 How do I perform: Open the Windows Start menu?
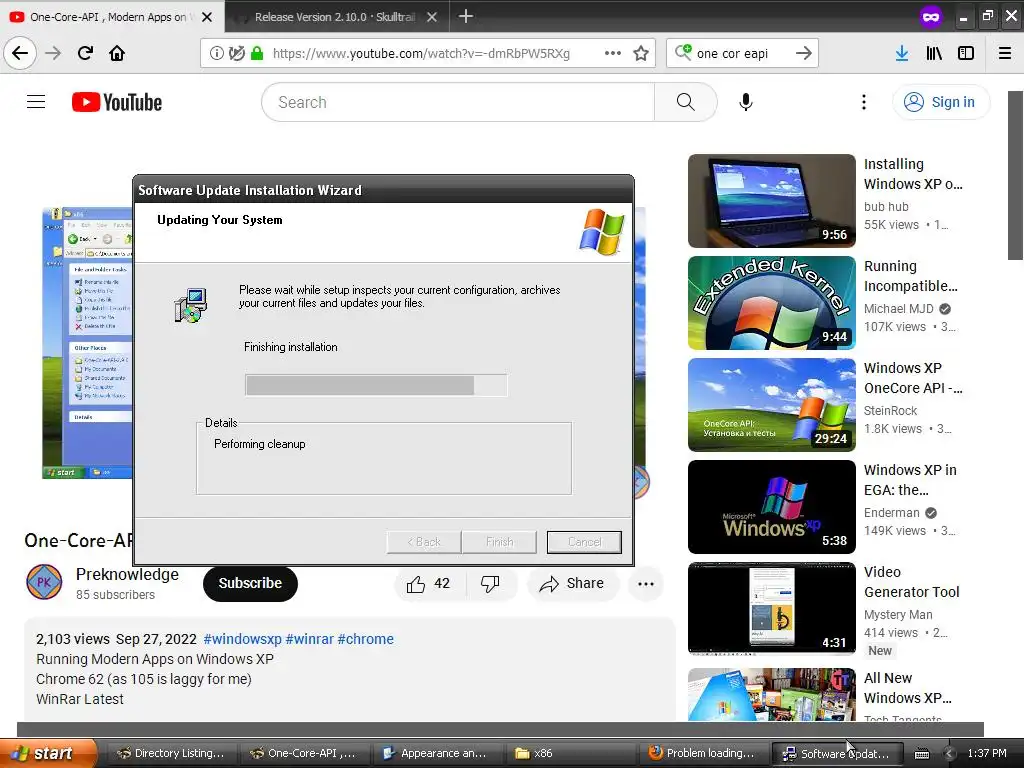pyautogui.click(x=48, y=753)
